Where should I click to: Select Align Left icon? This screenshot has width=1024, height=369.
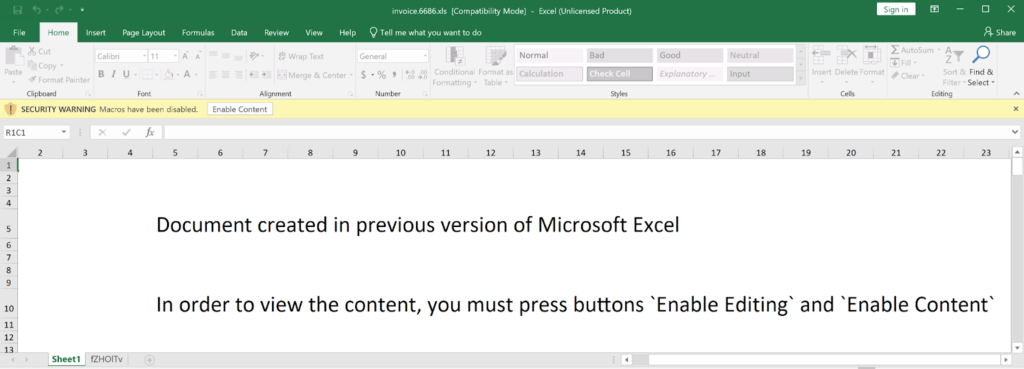click(x=212, y=75)
